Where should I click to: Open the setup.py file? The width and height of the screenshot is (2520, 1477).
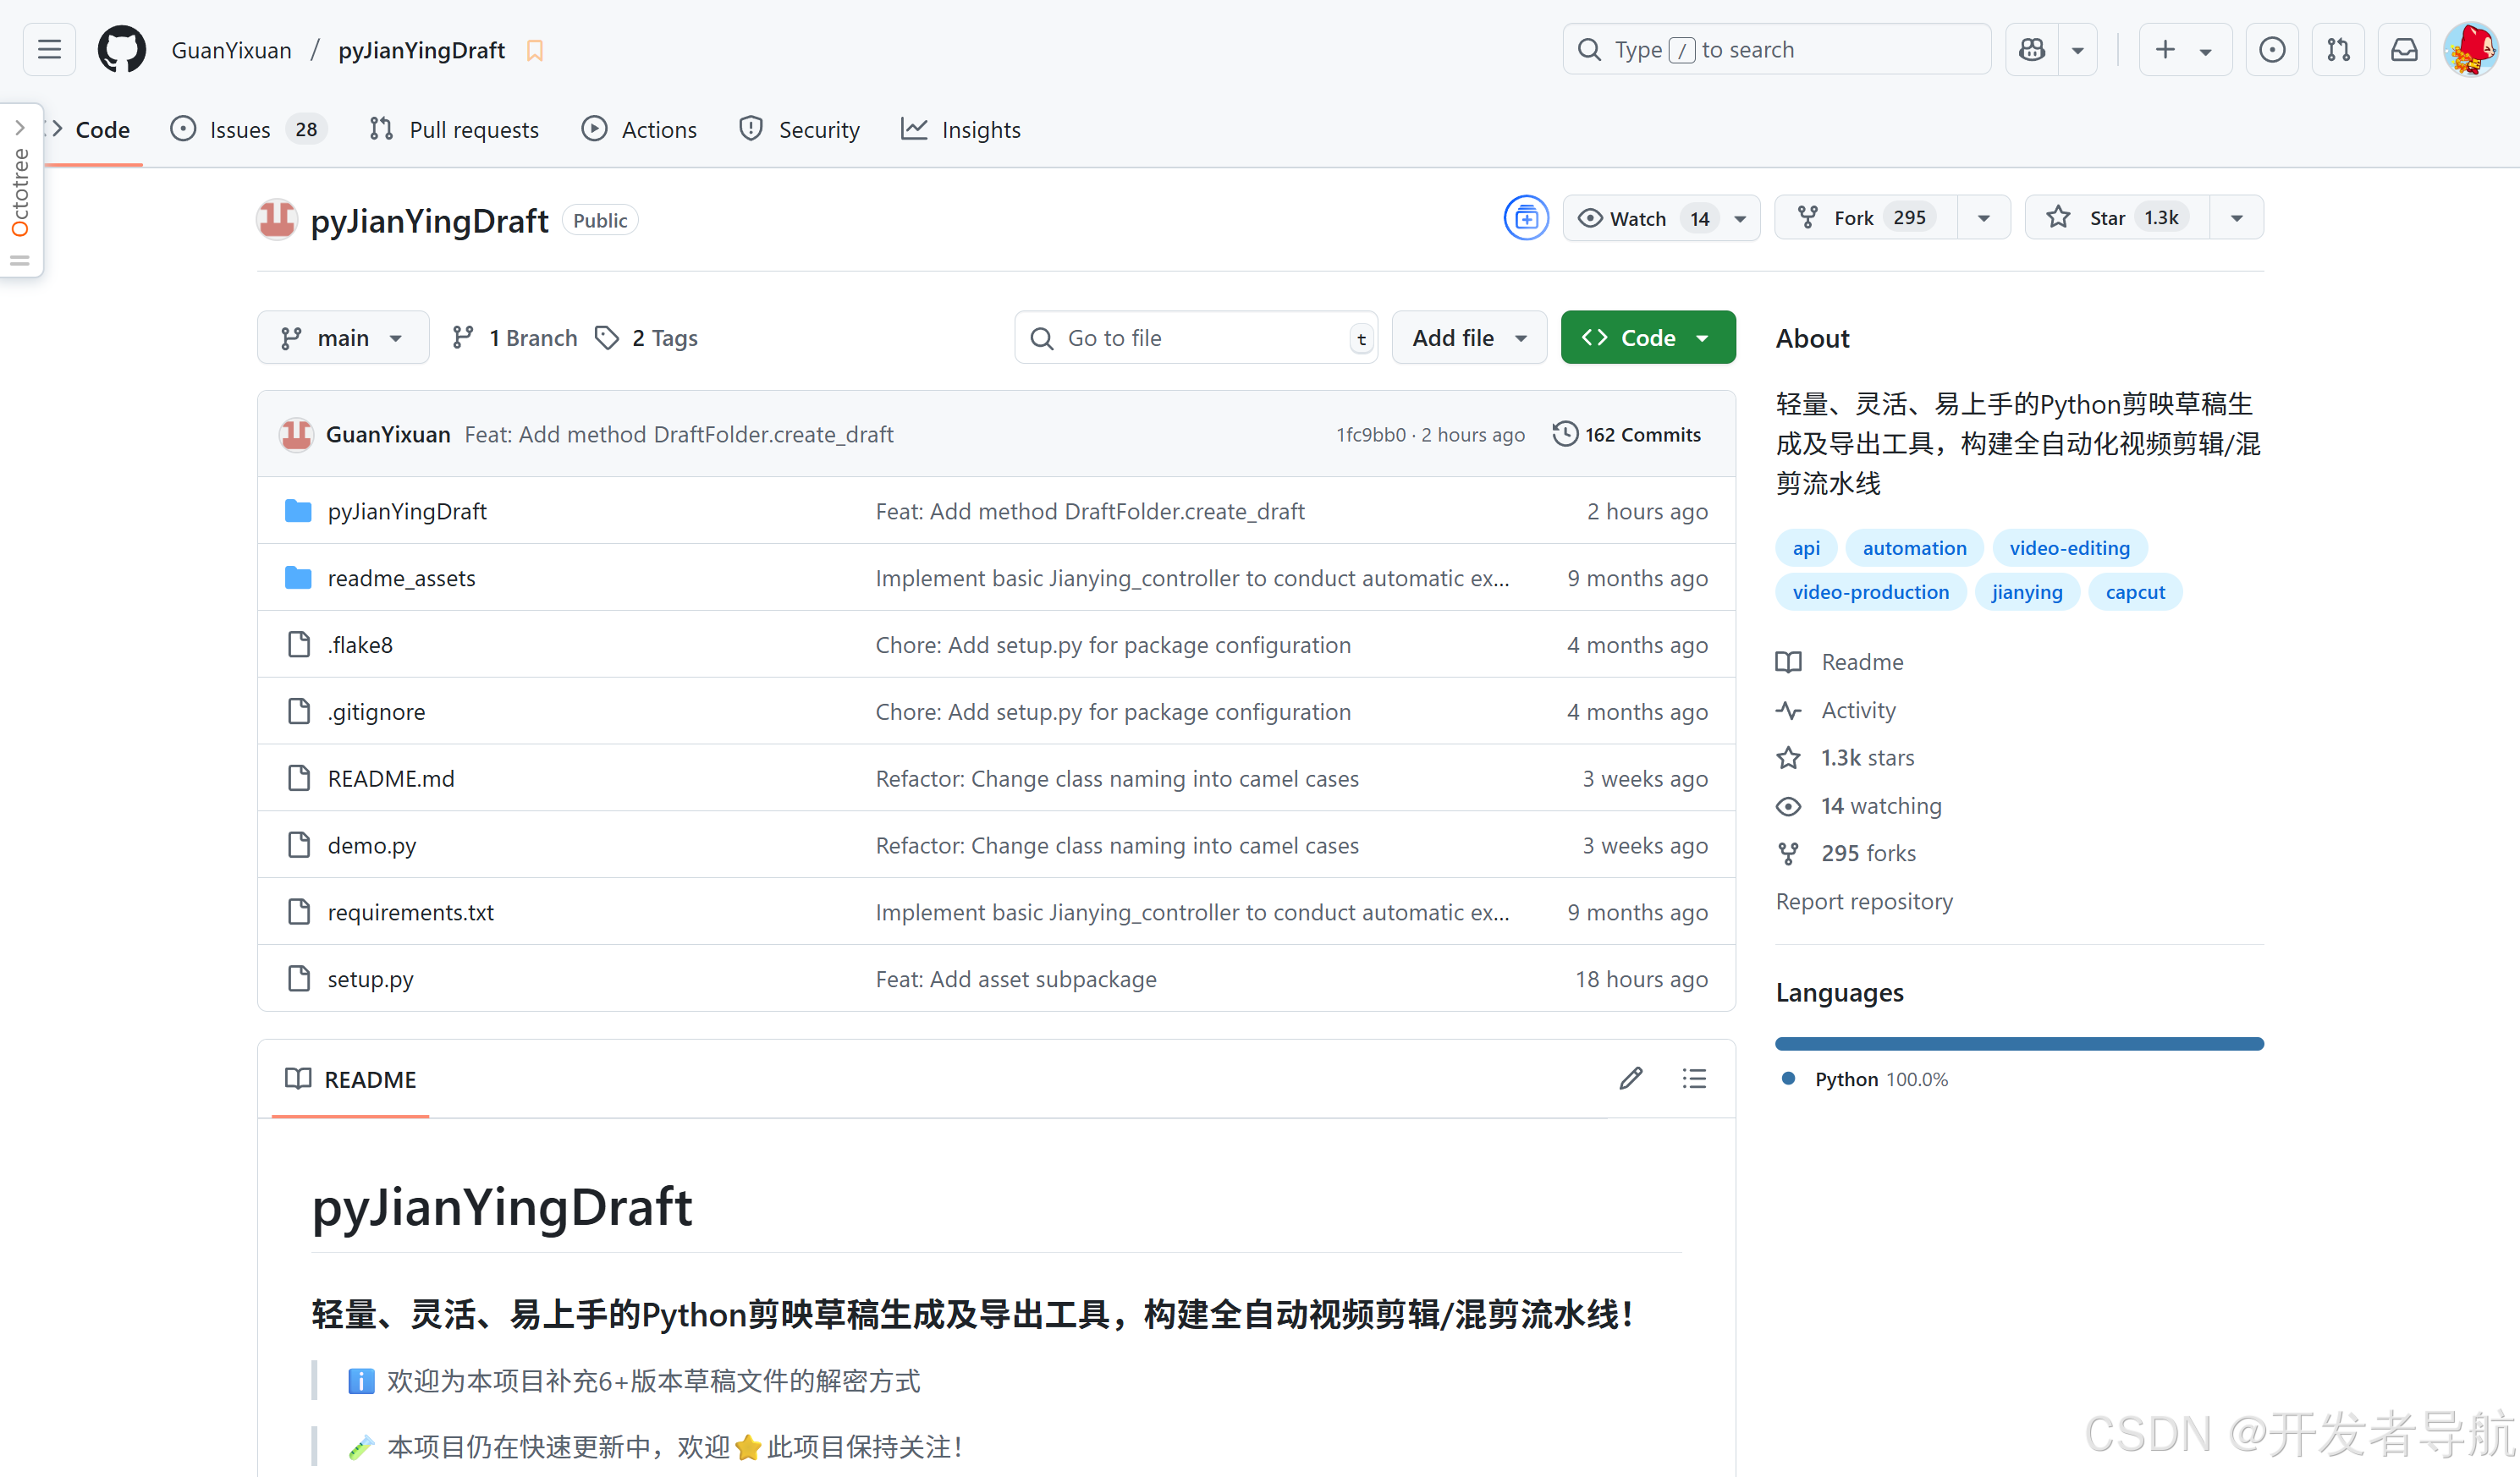(x=371, y=980)
